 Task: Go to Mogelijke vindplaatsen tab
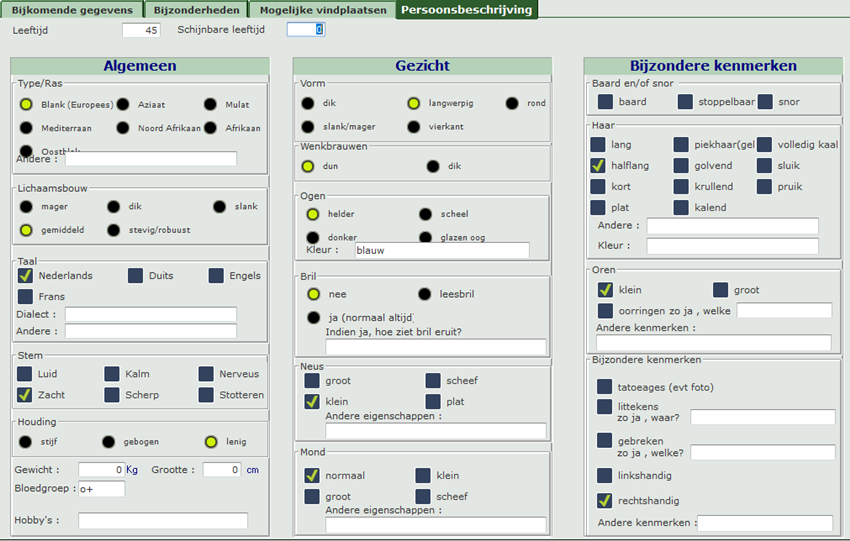point(322,10)
